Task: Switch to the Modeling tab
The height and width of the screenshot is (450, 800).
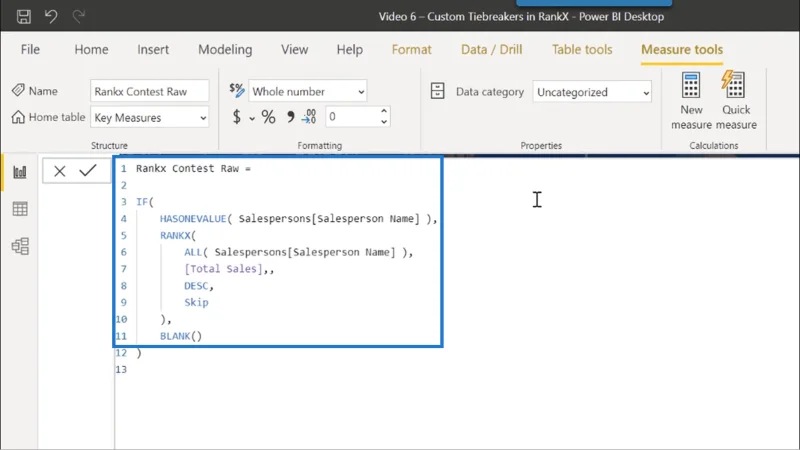Action: click(225, 49)
